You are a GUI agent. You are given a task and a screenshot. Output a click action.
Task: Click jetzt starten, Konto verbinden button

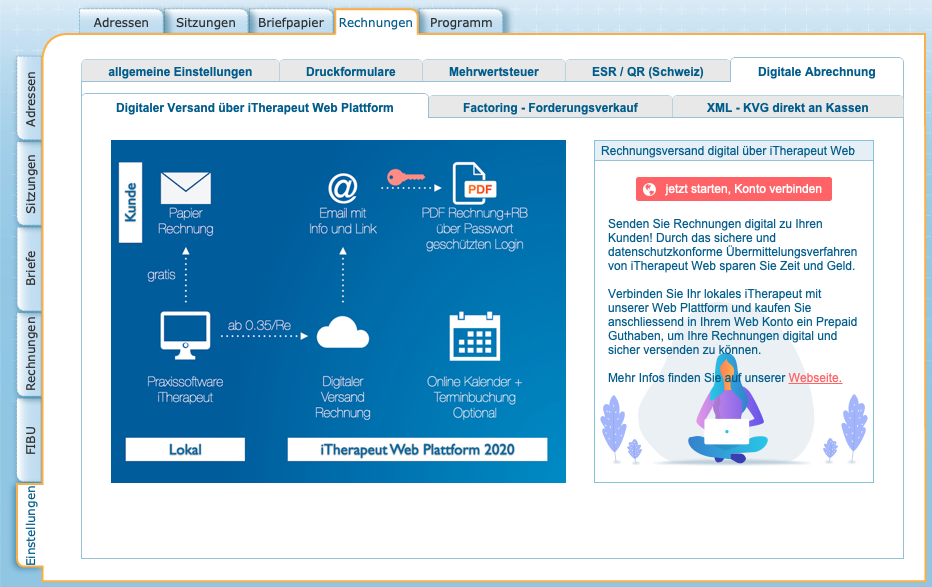733,189
